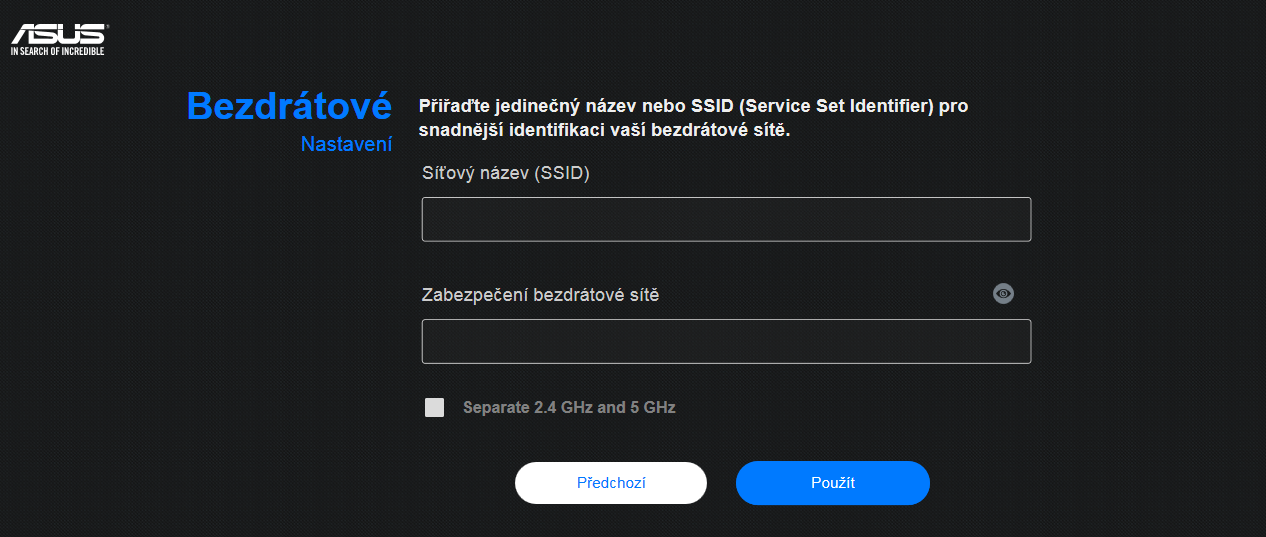The width and height of the screenshot is (1266, 537).
Task: Click the bold "SSID" word in the instructions
Action: (x=707, y=105)
